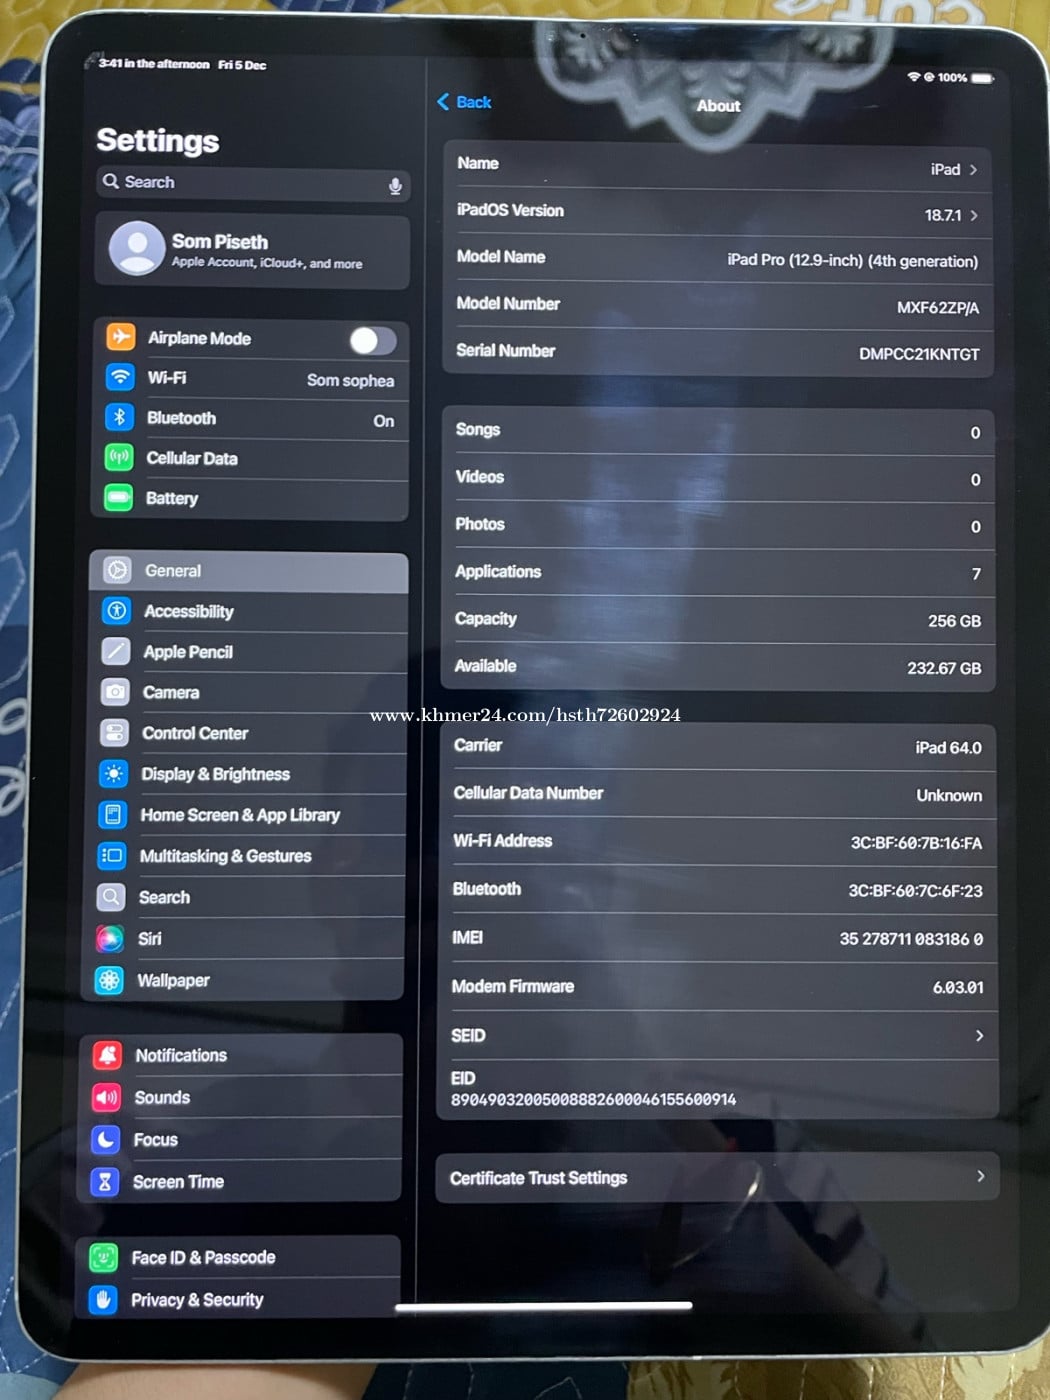
Task: Tap the Bluetooth icon in sidebar
Action: pos(119,418)
